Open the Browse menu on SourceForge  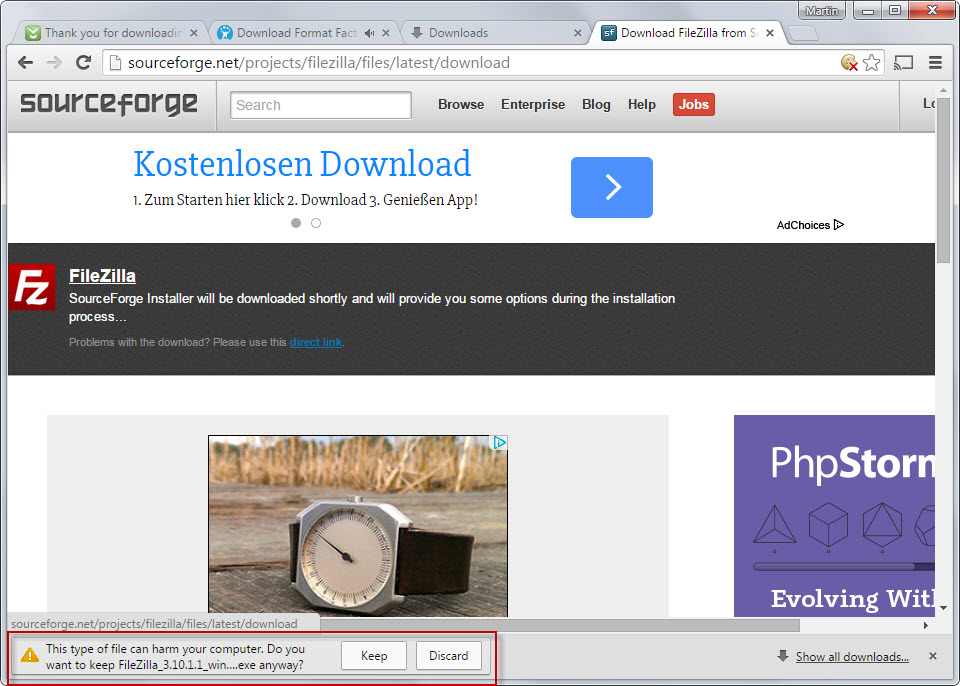click(461, 104)
